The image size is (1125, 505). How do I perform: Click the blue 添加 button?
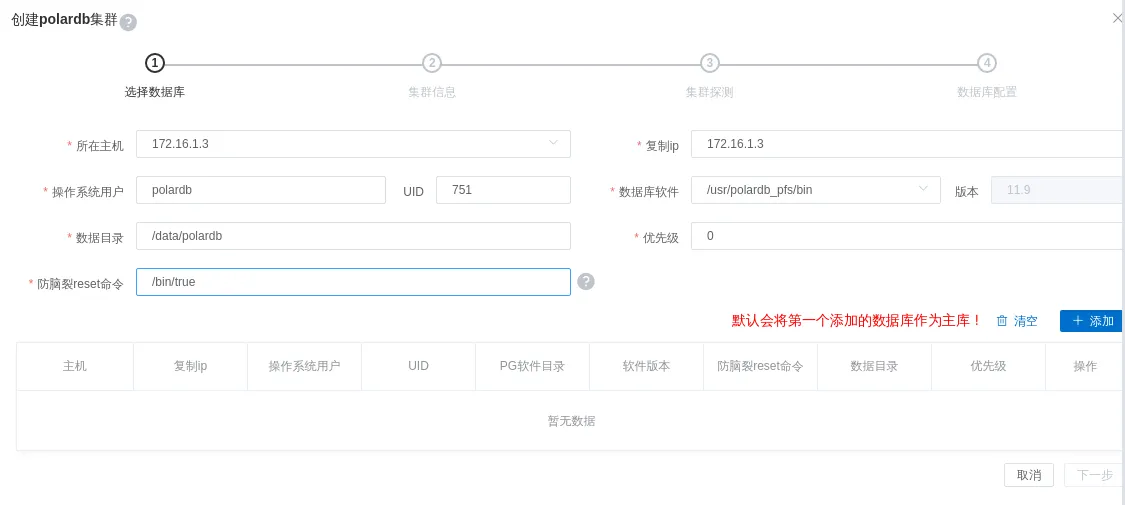click(x=1091, y=321)
